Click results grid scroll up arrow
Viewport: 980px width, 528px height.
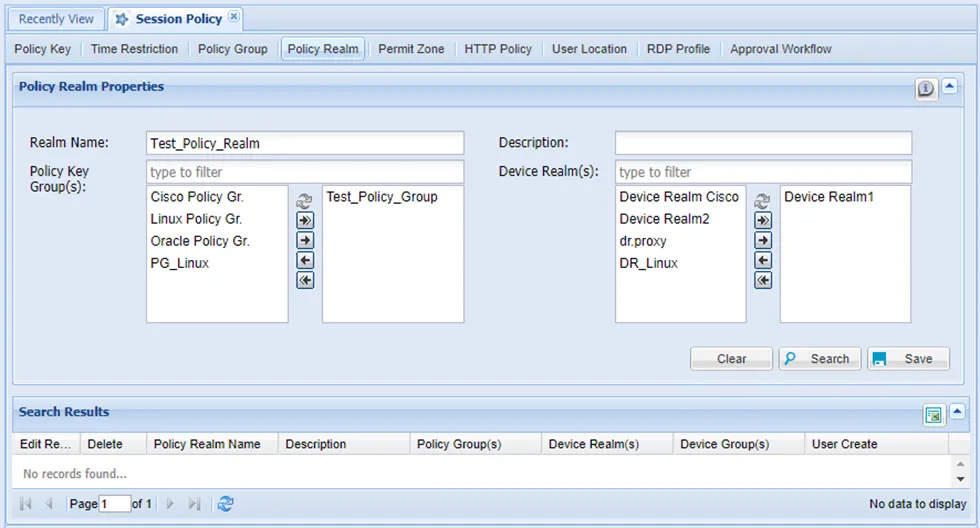coord(961,464)
